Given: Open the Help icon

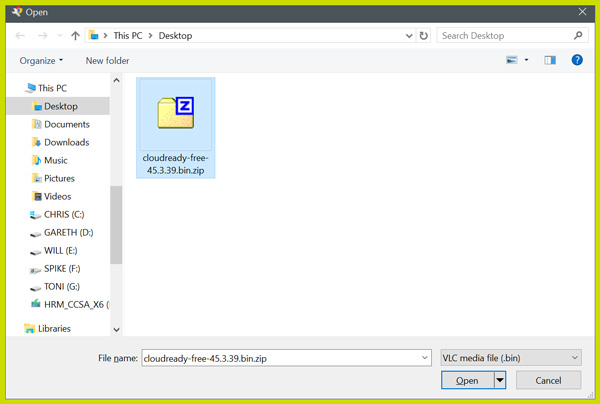Looking at the screenshot, I should point(577,60).
